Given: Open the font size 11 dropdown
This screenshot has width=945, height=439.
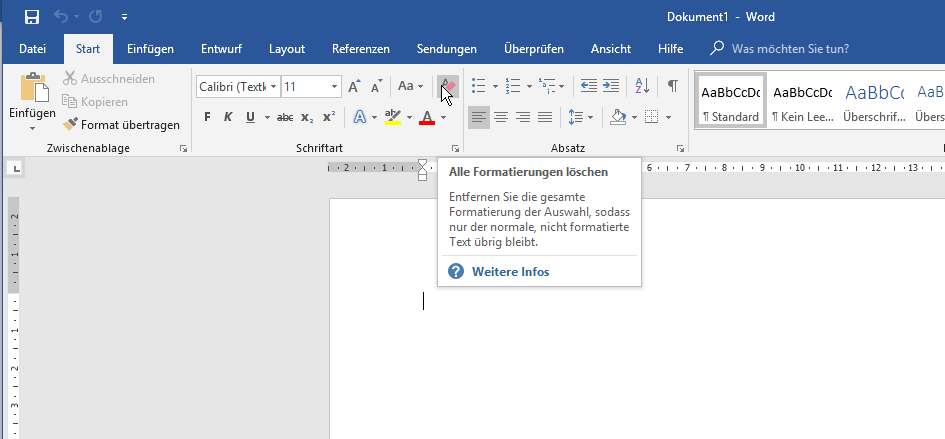Looking at the screenshot, I should coord(334,87).
